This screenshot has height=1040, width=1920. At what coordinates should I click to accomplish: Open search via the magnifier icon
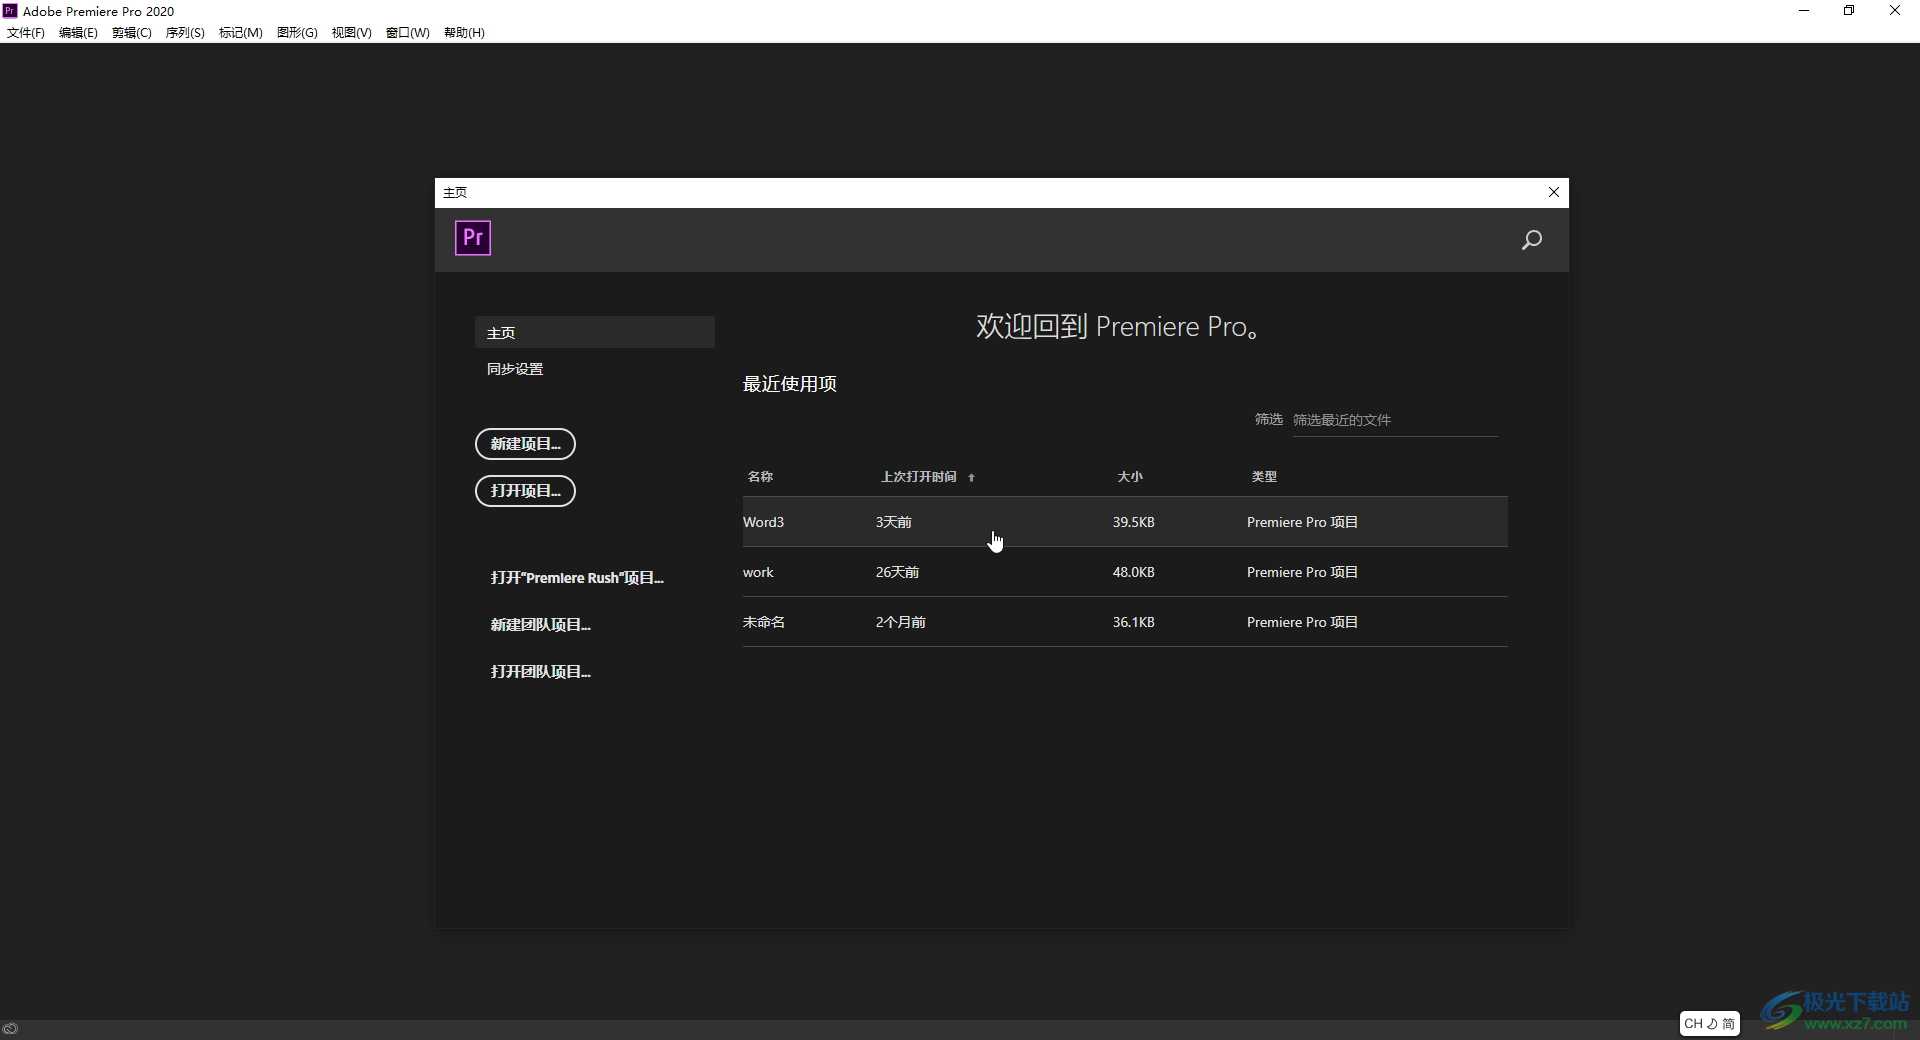1531,240
